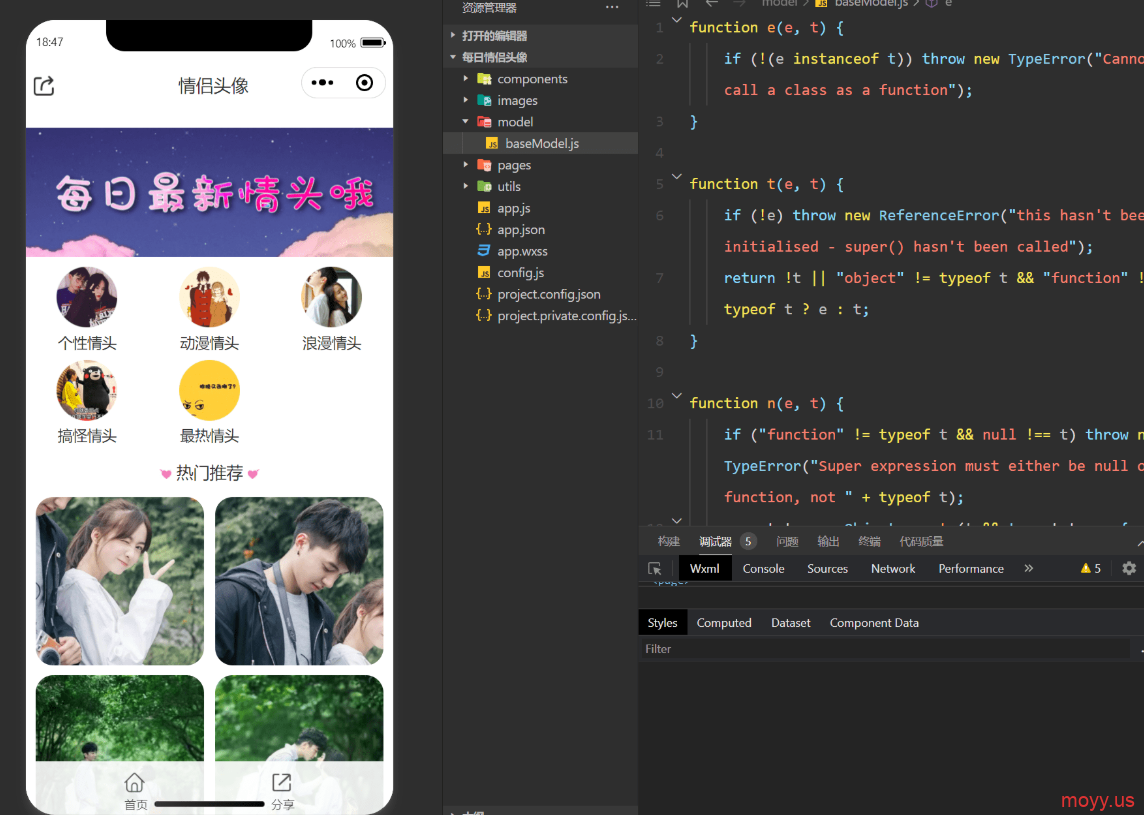Click the 每日最新情头哦 banner image

209,193
